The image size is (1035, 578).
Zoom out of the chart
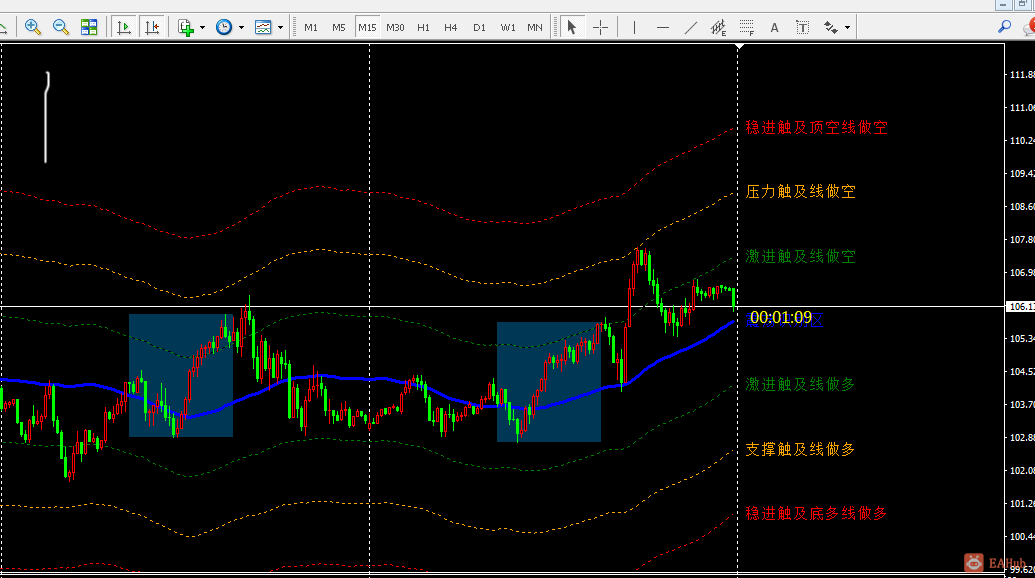61,27
